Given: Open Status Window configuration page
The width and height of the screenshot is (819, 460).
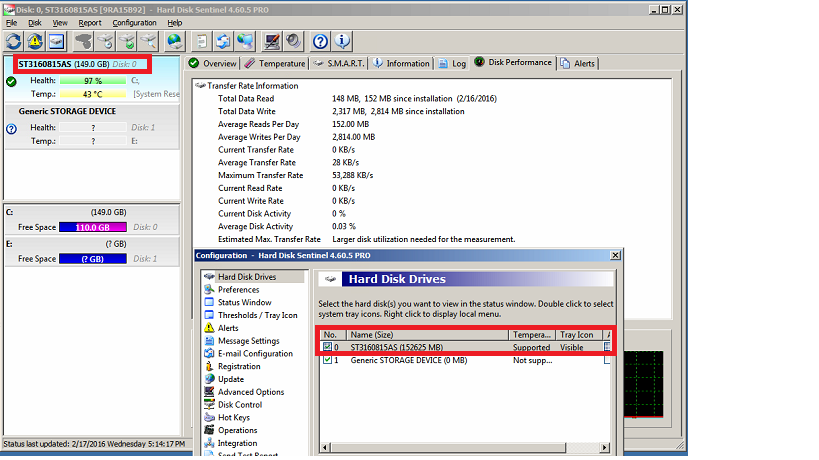Looking at the screenshot, I should pyautogui.click(x=244, y=302).
